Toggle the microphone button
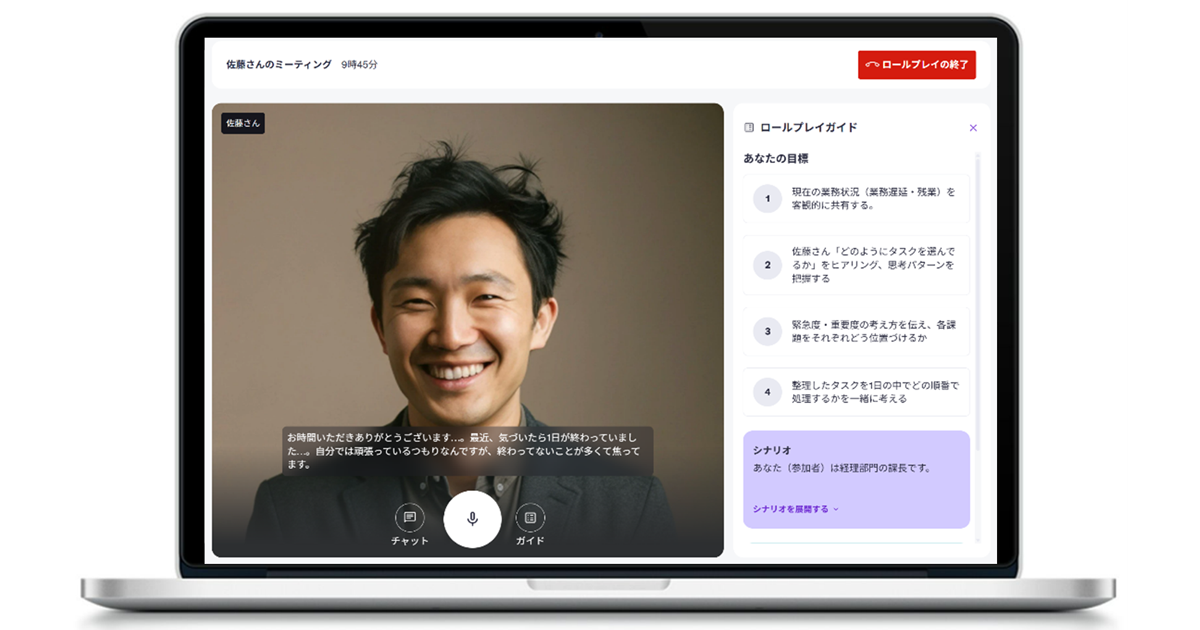Image resolution: width=1200 pixels, height=630 pixels. [472, 519]
